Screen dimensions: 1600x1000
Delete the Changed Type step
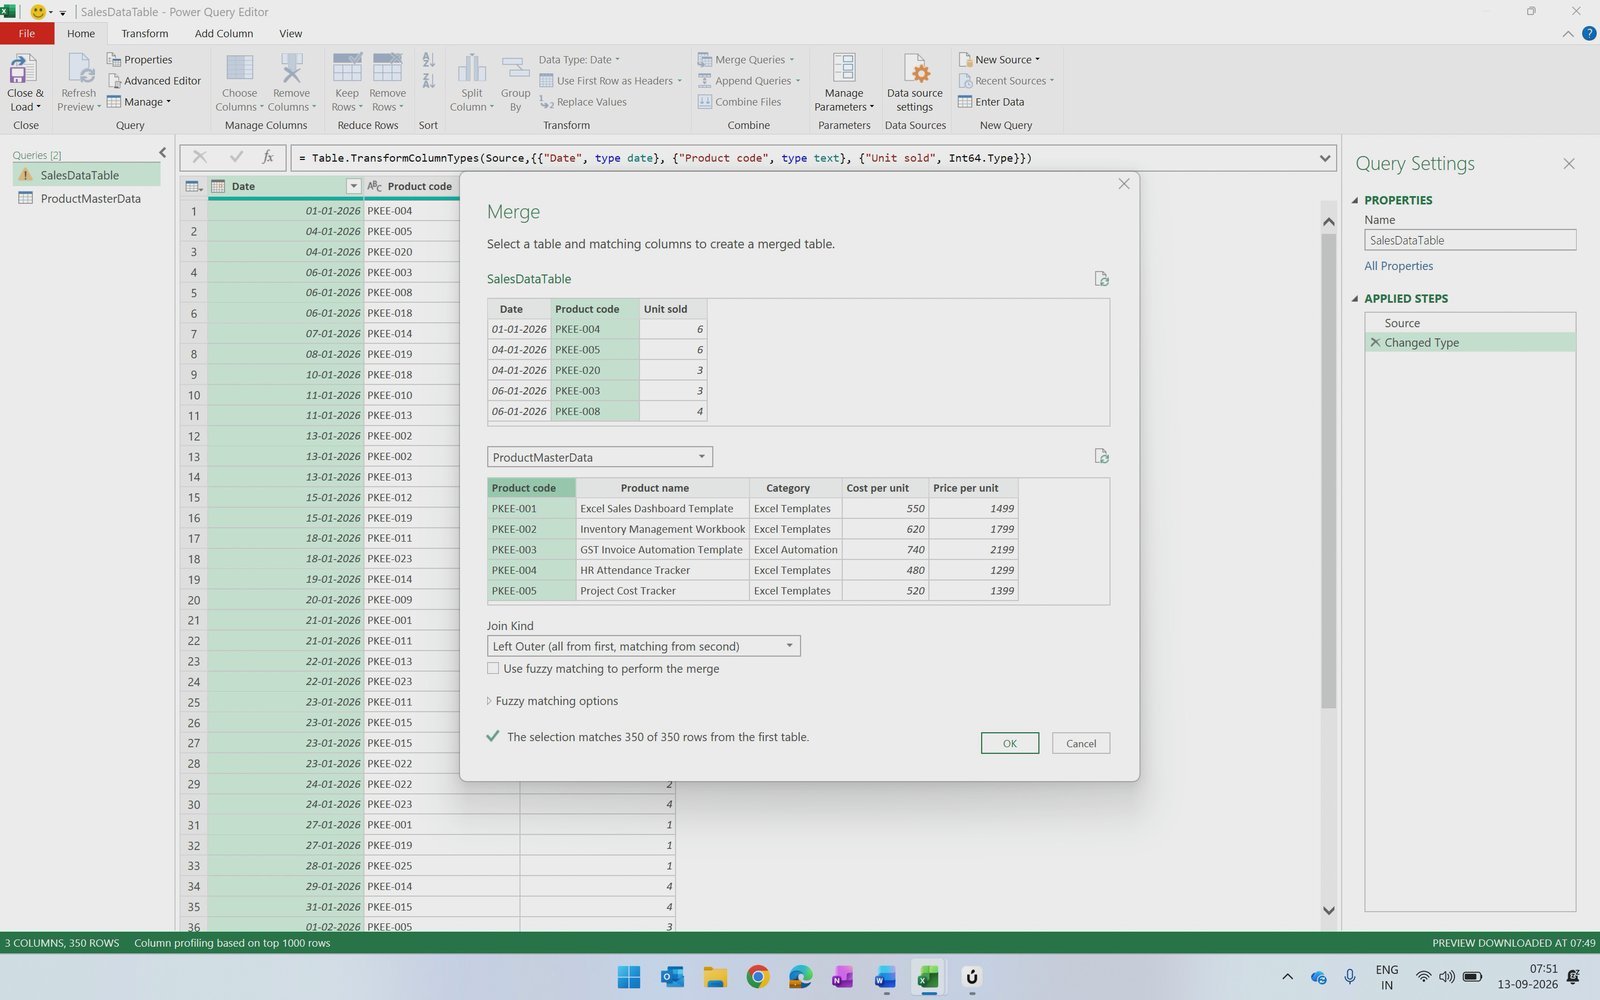pos(1375,342)
